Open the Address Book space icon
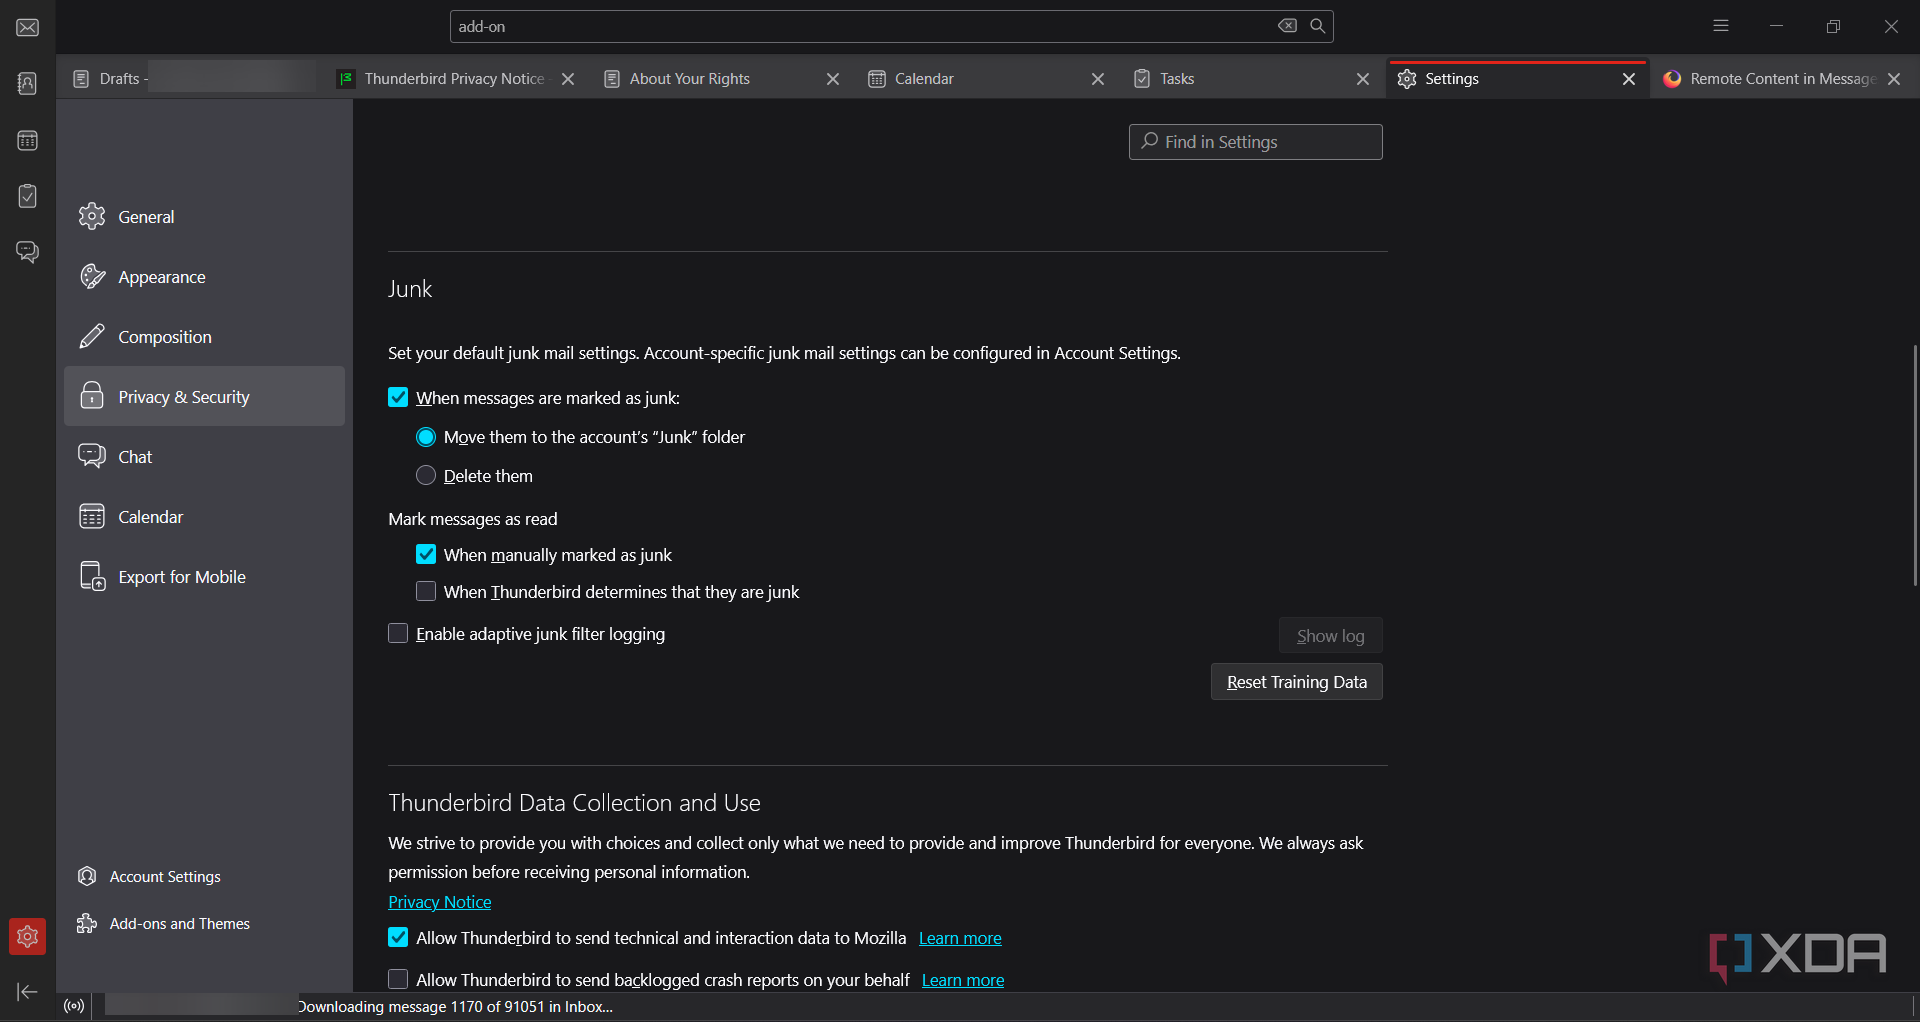 pyautogui.click(x=27, y=84)
